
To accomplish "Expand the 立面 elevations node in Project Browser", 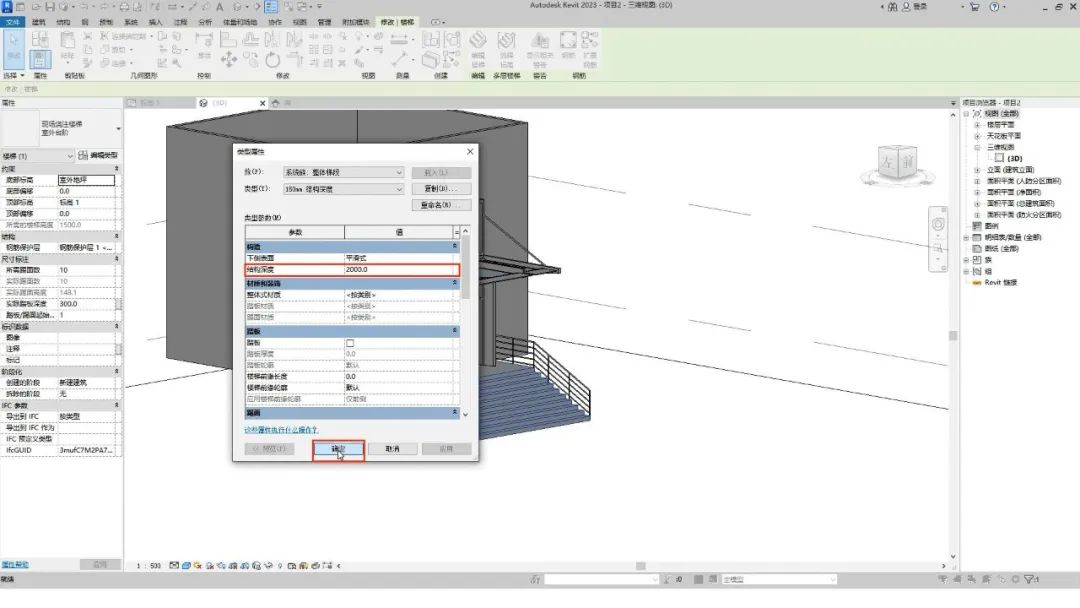I will [977, 169].
